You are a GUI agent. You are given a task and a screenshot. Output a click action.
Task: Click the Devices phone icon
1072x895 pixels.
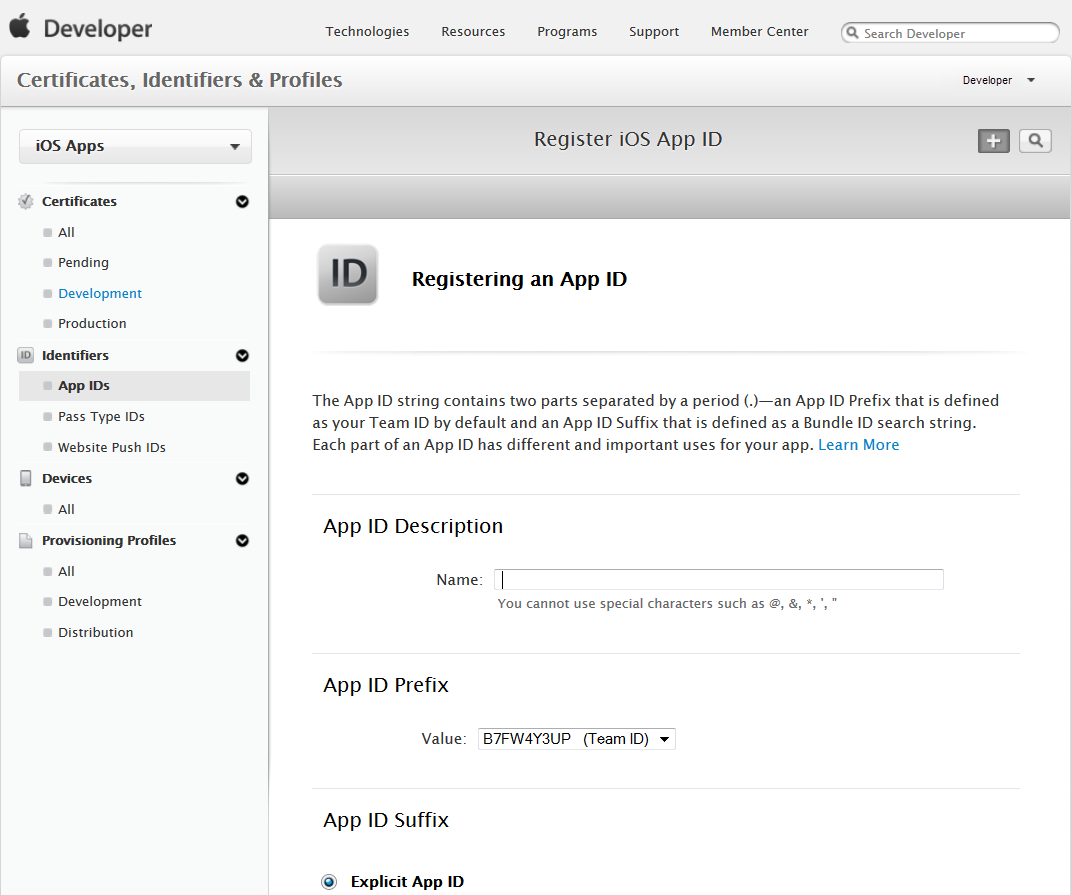[x=25, y=478]
